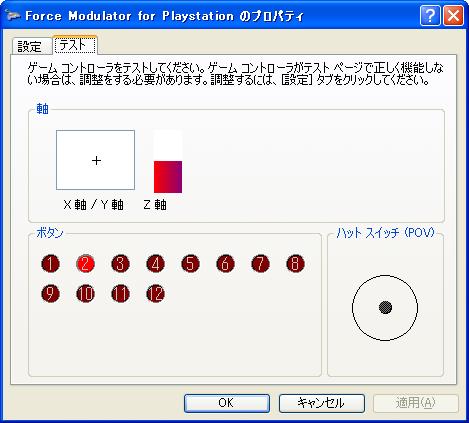
Task: Click button indicator number 9
Action: 50,294
